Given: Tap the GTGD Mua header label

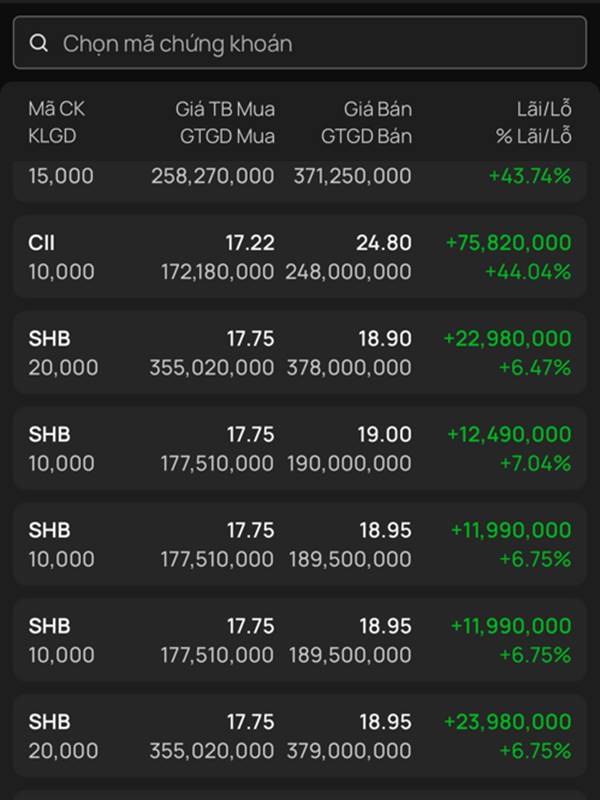Looking at the screenshot, I should click(228, 136).
